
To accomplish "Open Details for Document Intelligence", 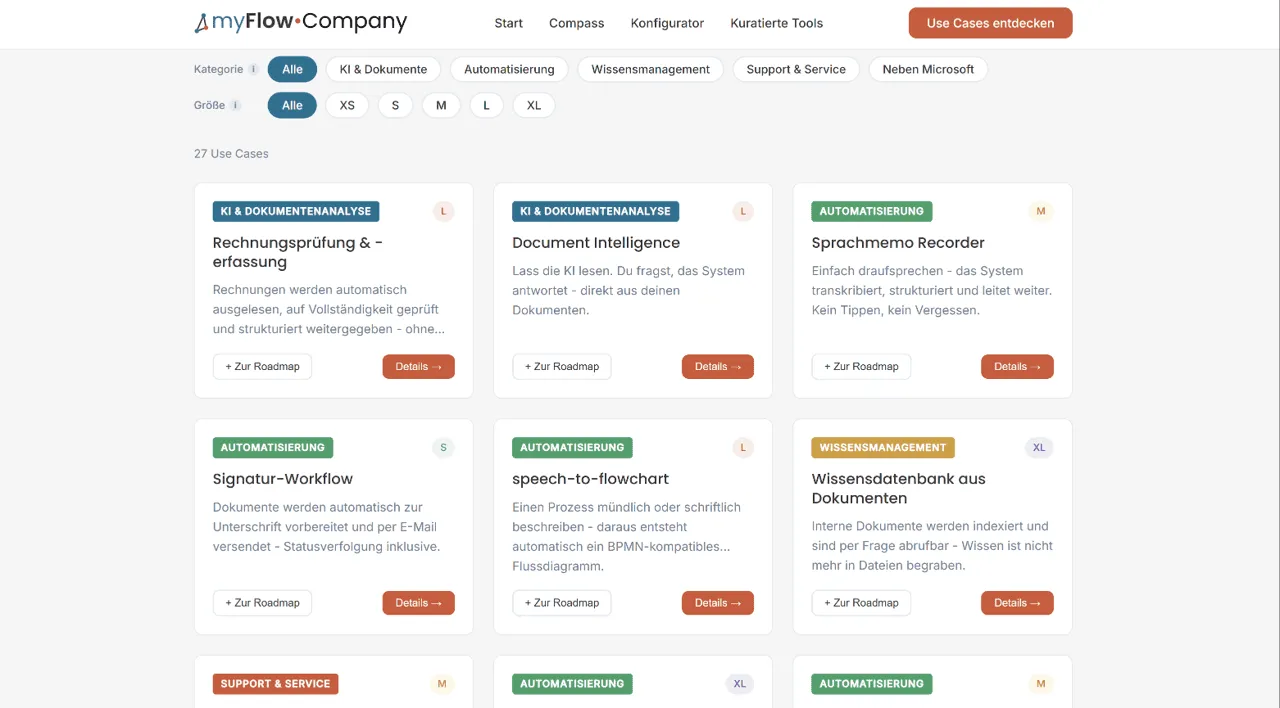I will pyautogui.click(x=718, y=367).
